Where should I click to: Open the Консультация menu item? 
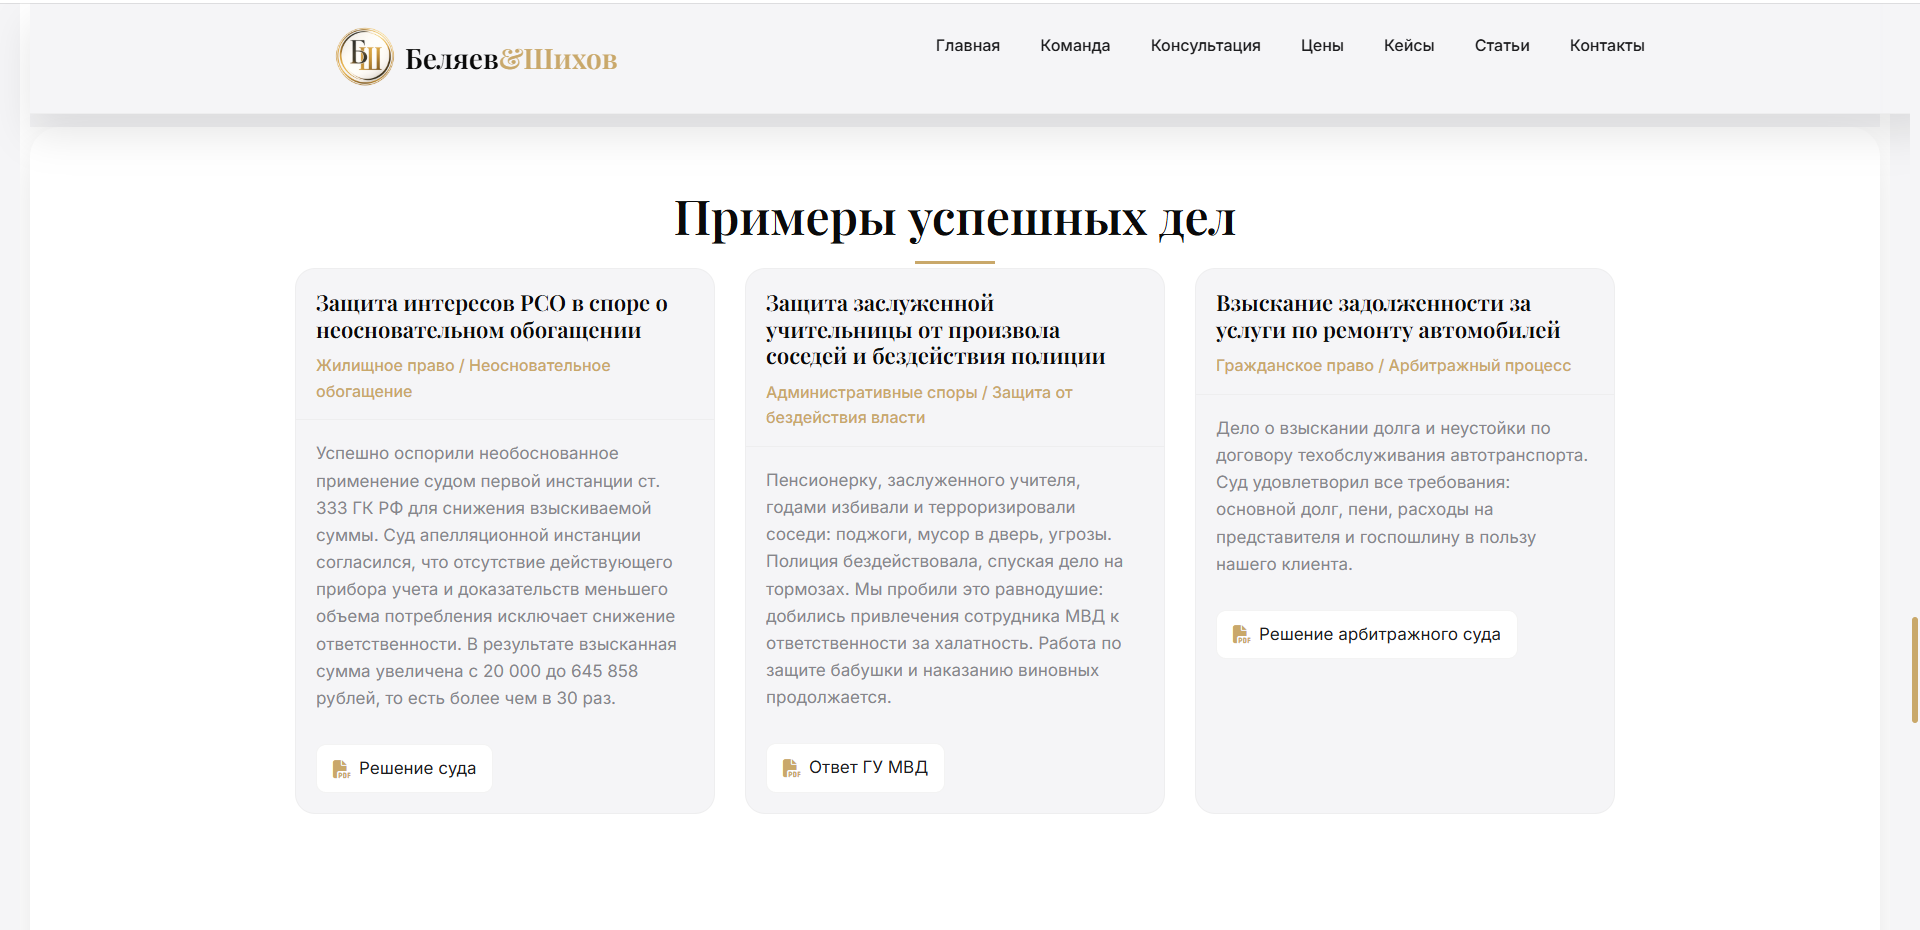click(1206, 46)
